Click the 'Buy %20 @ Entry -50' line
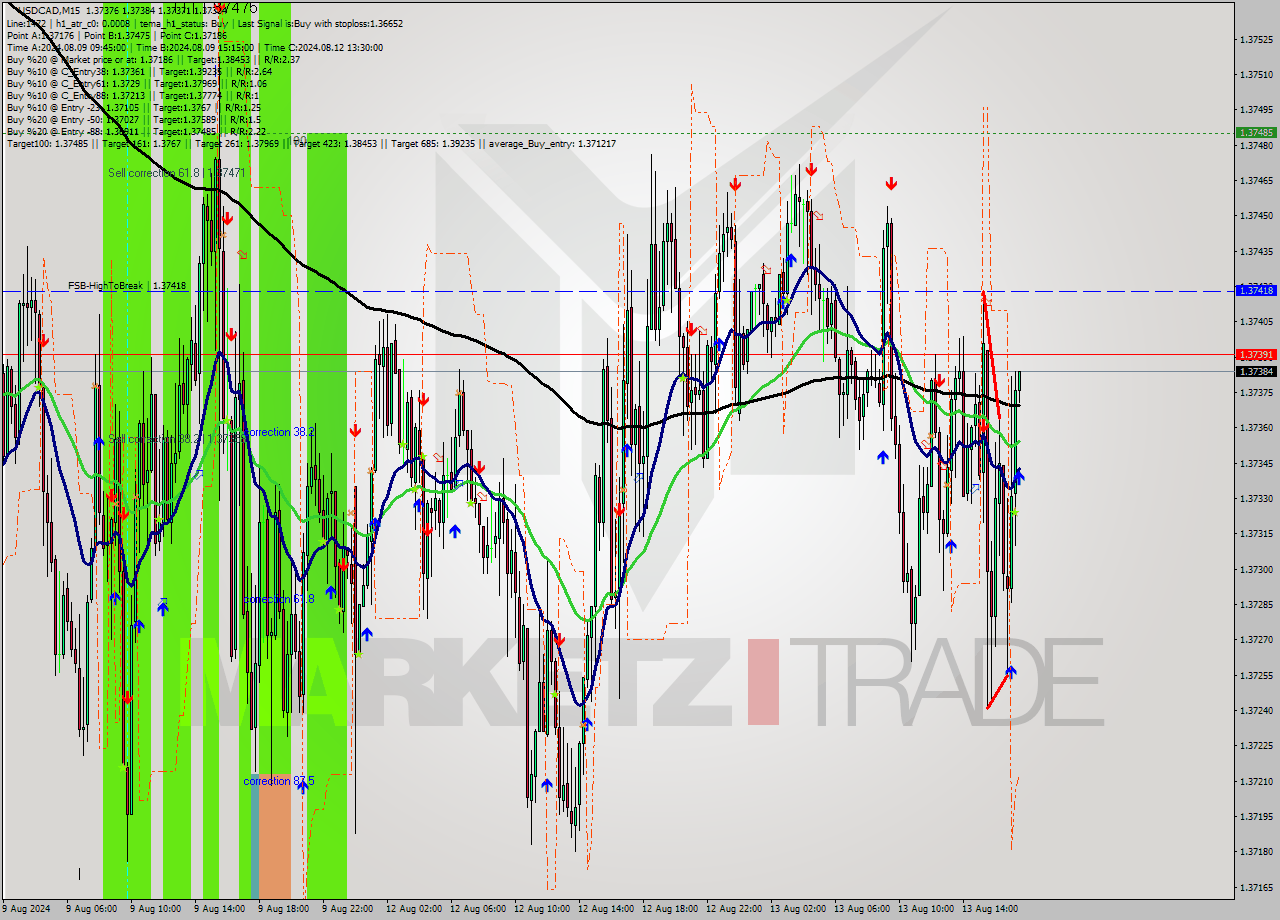 click(132, 119)
